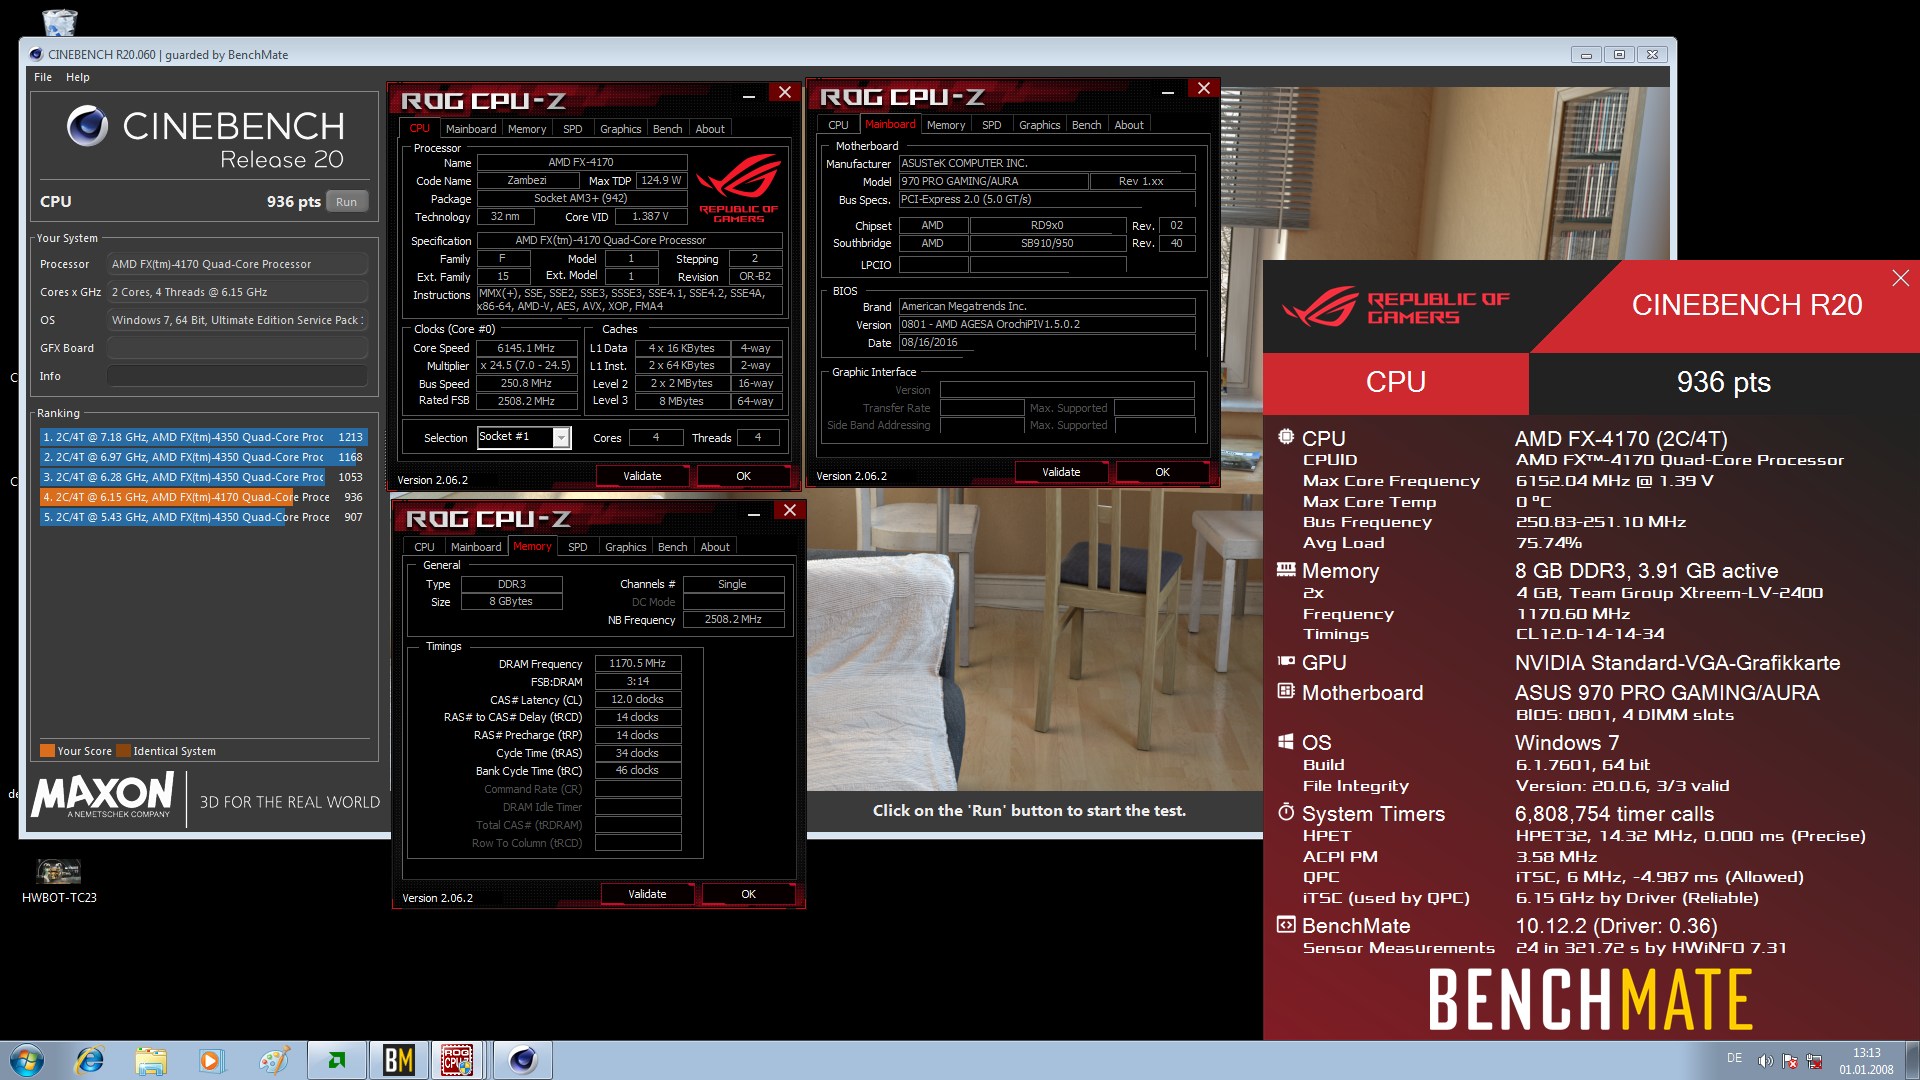Click the GPU icon in BenchMate panel

[1285, 661]
